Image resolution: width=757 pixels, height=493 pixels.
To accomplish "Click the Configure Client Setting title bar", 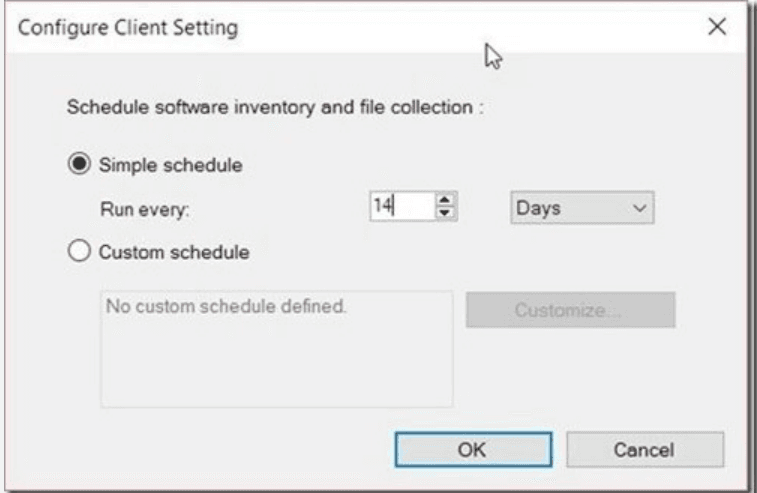I will (300, 28).
